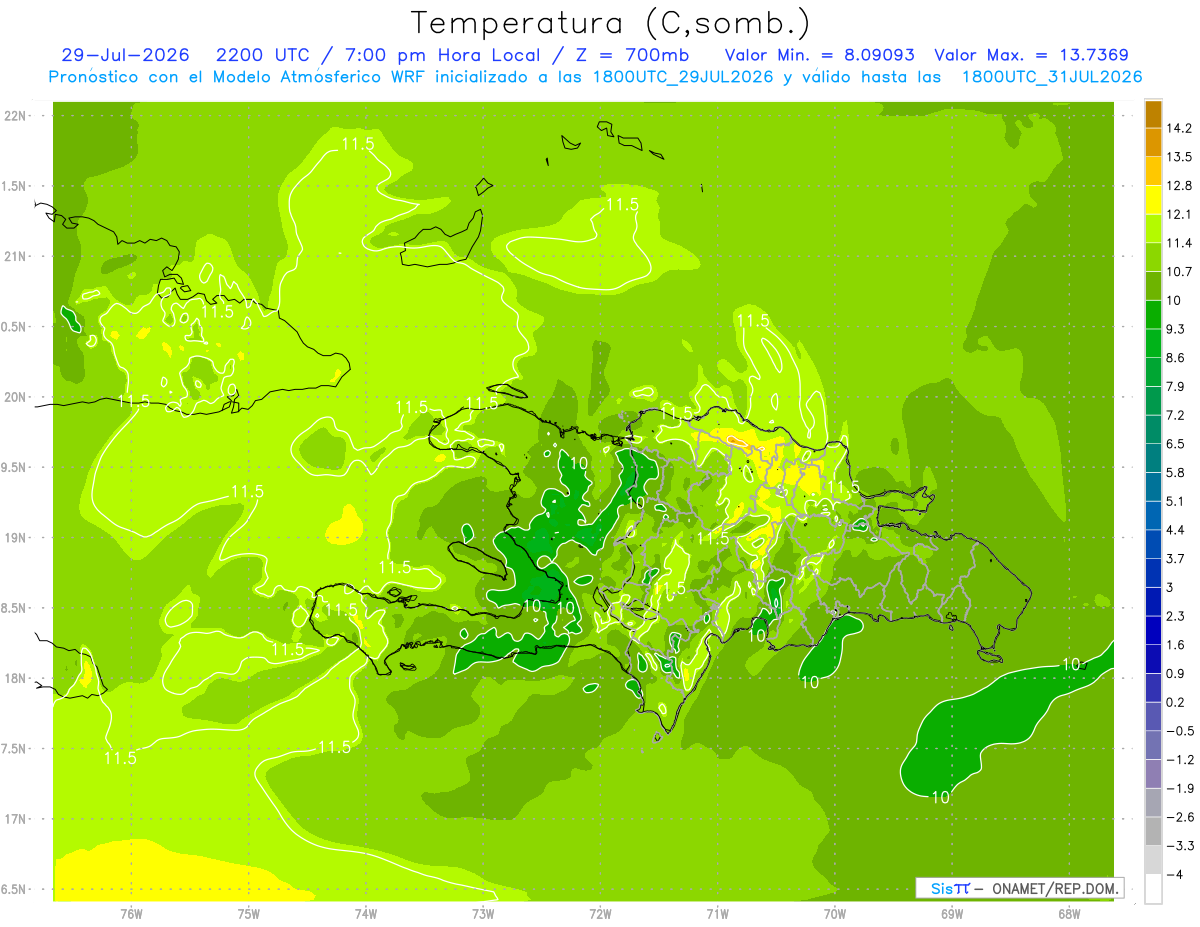The width and height of the screenshot is (1200, 927).
Task: Click the dark blue swatch between 2.3 and 1.6
Action: [x=1153, y=630]
